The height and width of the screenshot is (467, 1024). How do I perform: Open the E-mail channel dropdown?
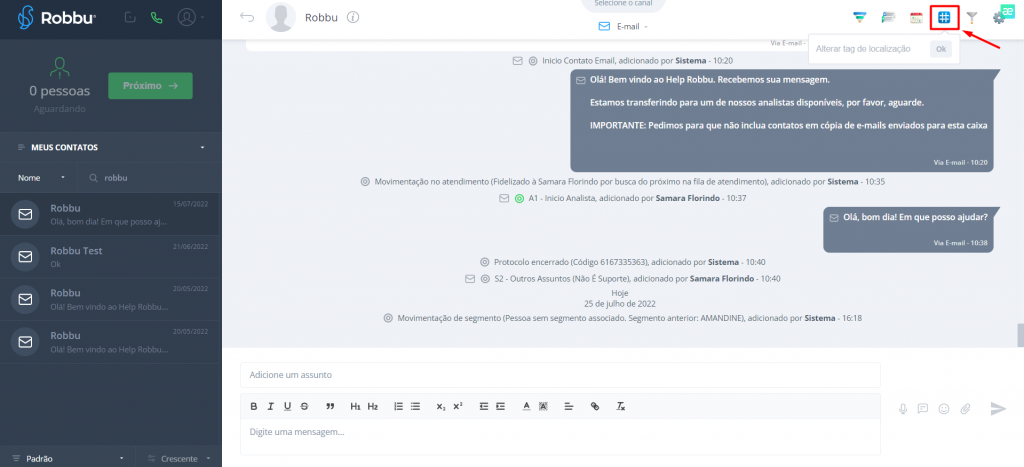pyautogui.click(x=623, y=26)
